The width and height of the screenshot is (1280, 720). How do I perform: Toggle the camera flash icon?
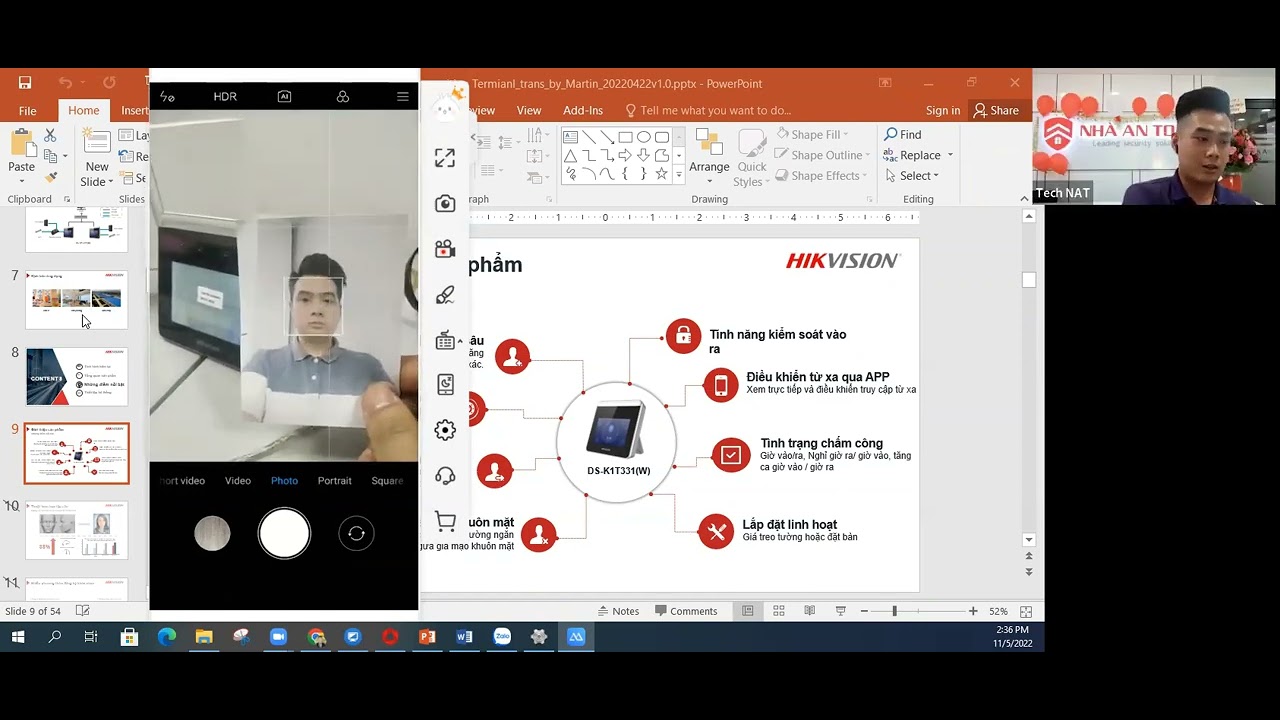point(167,97)
